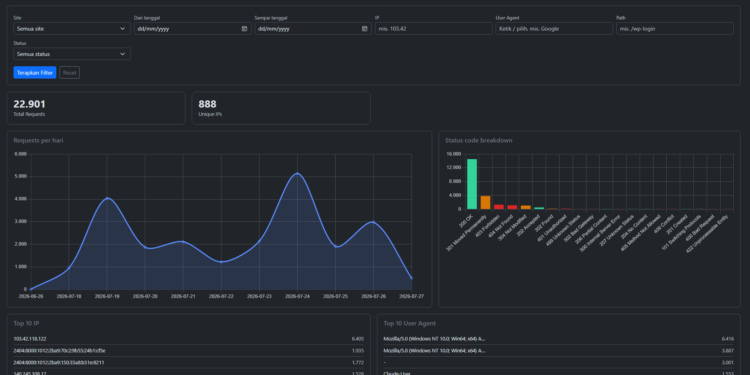Click the 404 Not Found red bar
Screen dimensions: 750x375
(x=512, y=207)
